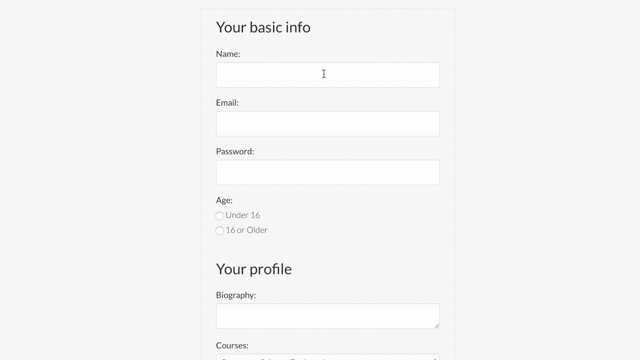Click inside the Biography text area
This screenshot has height=360, width=640.
(328, 316)
